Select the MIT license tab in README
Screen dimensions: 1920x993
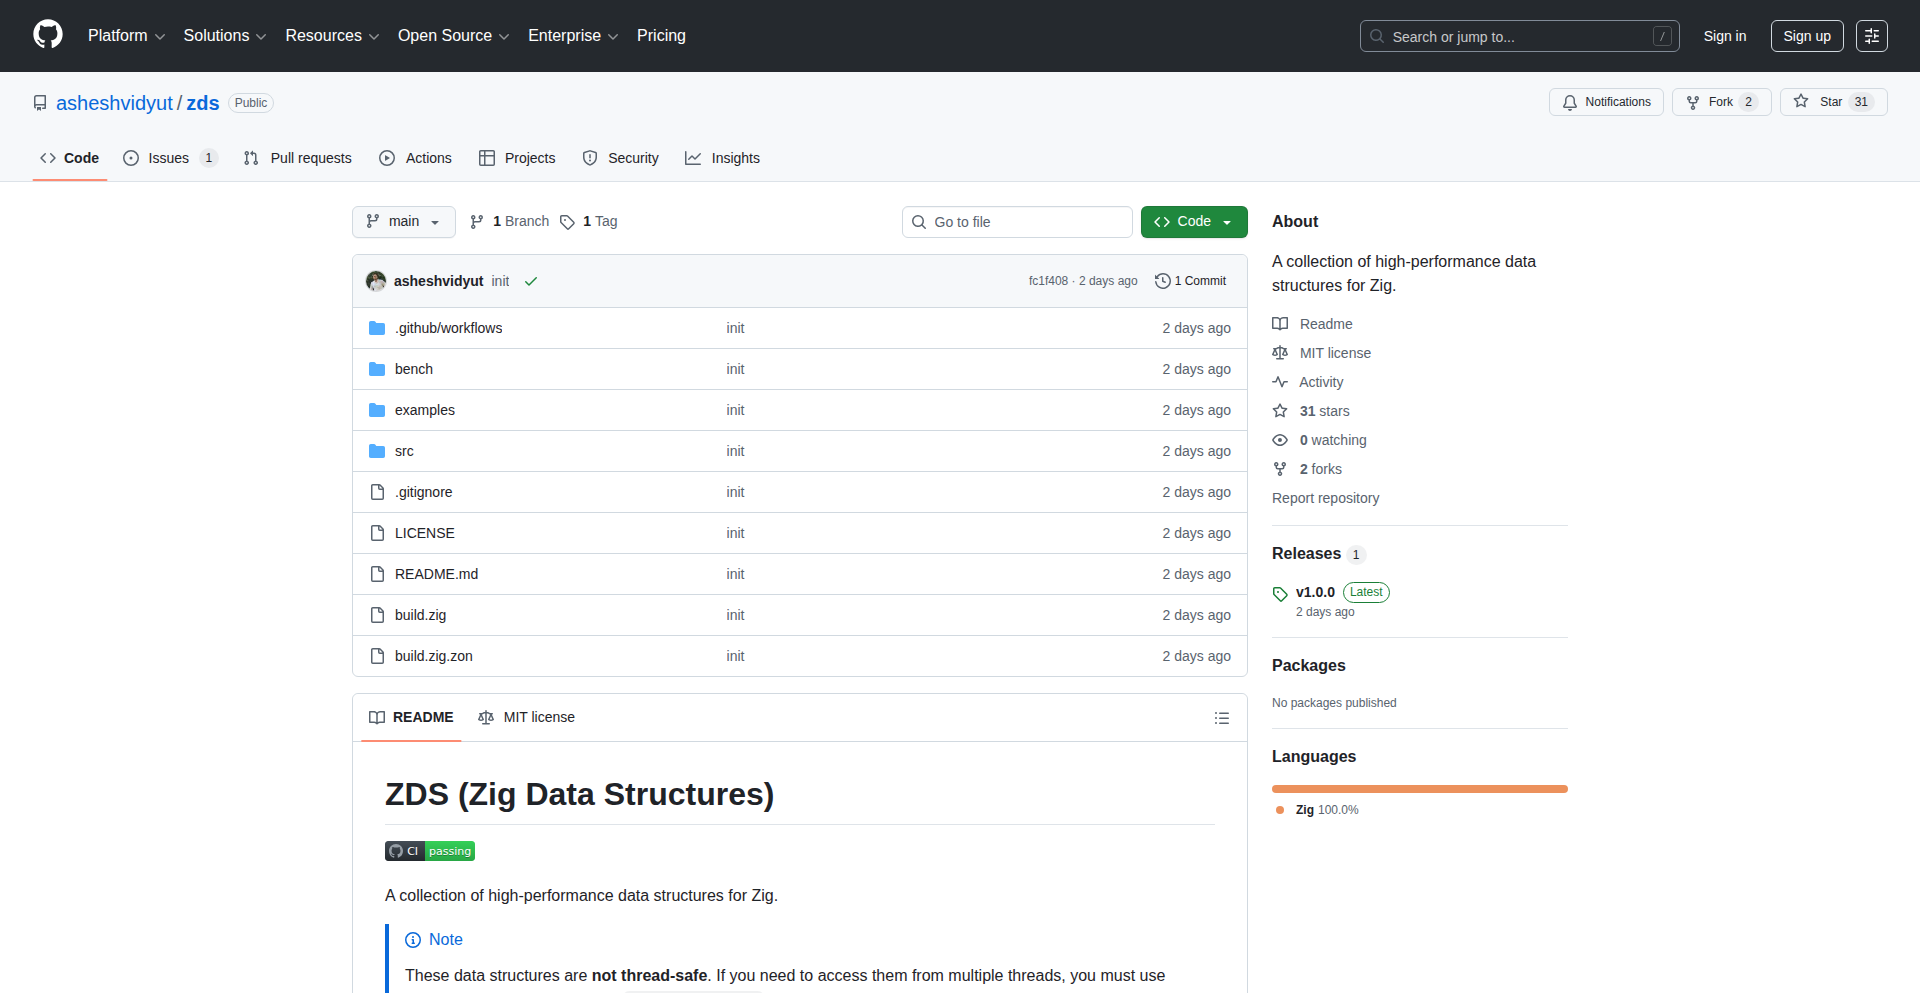click(x=527, y=717)
